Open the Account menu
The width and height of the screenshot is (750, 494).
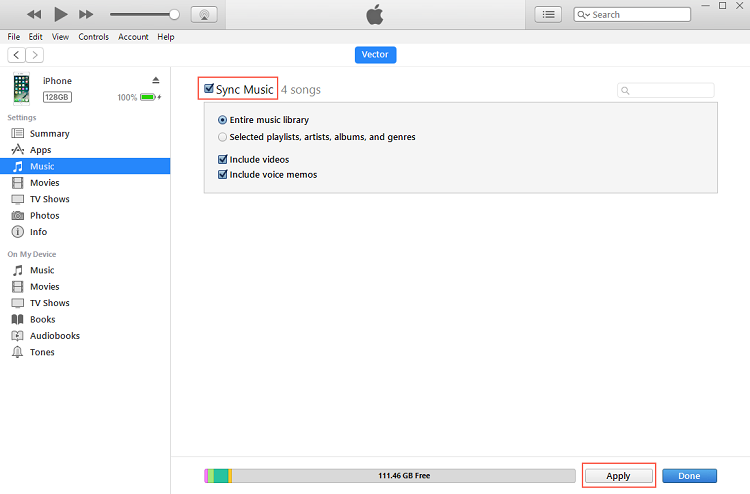coord(133,37)
